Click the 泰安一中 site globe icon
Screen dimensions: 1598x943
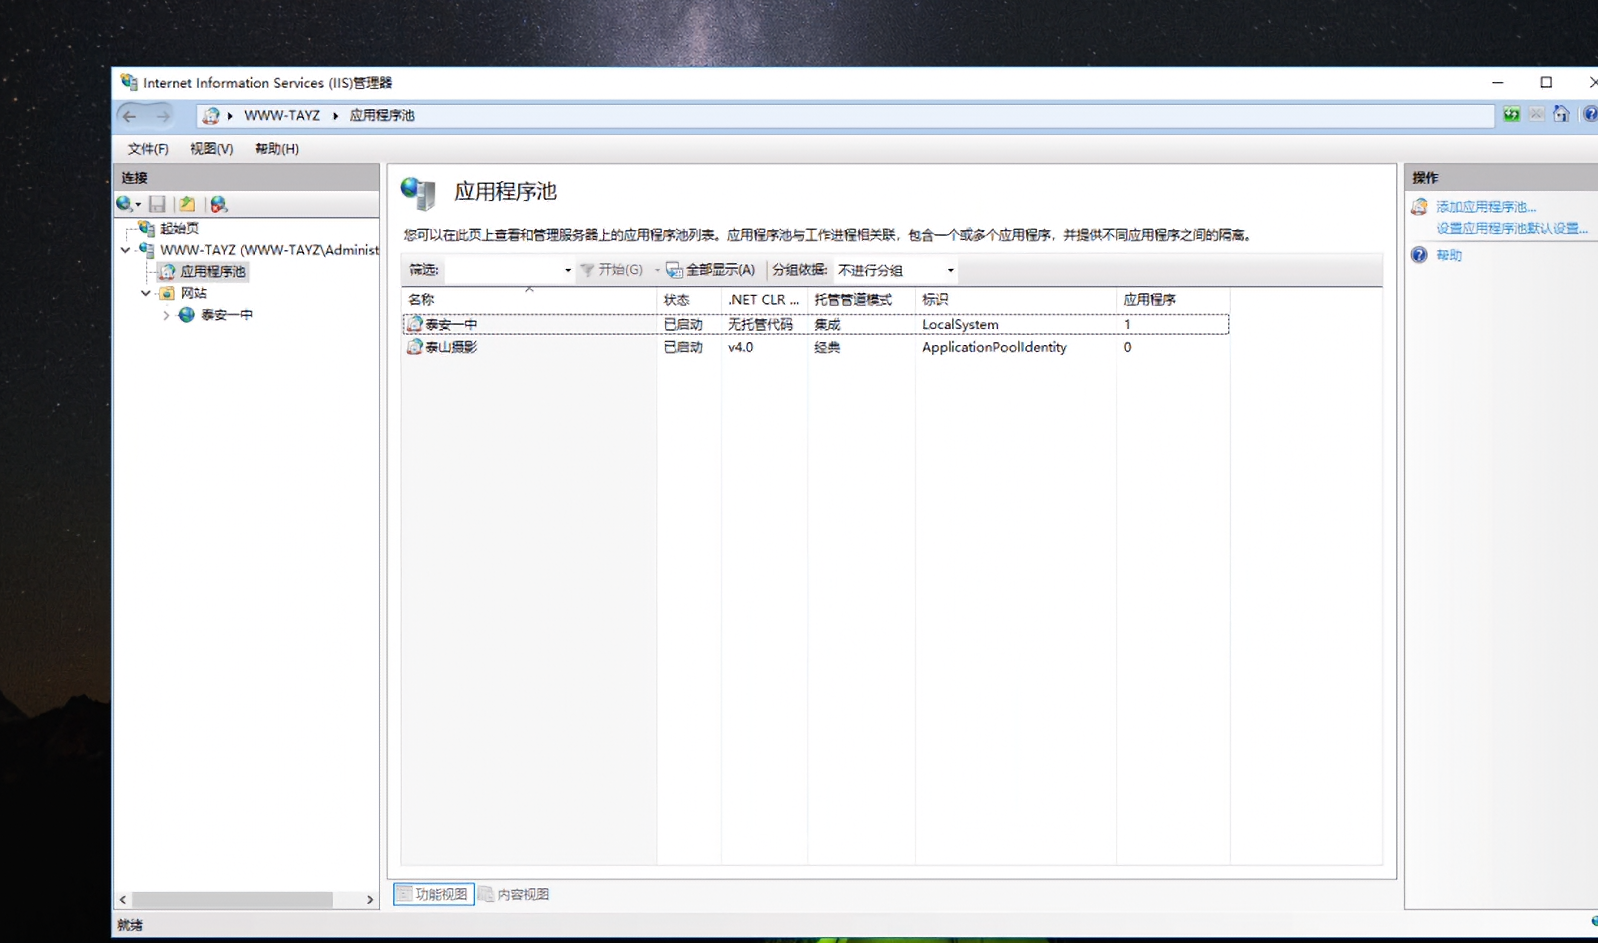click(187, 315)
